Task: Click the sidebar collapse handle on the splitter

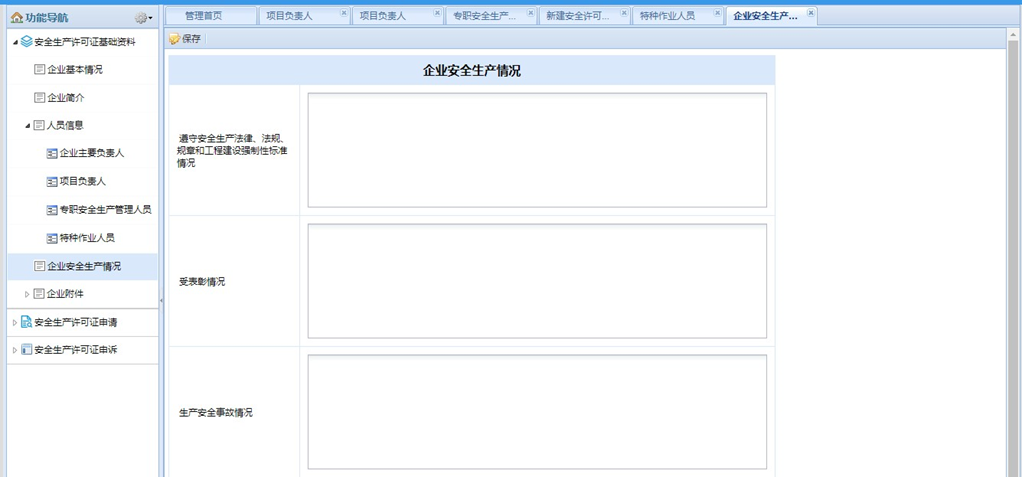Action: coord(161,301)
